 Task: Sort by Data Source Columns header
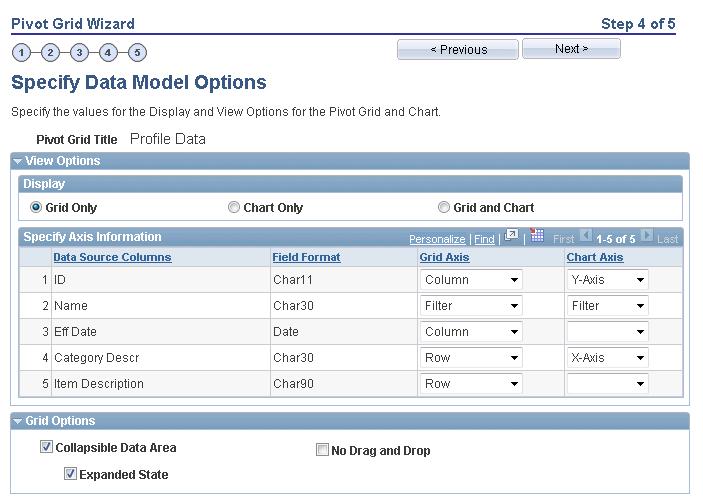[112, 257]
